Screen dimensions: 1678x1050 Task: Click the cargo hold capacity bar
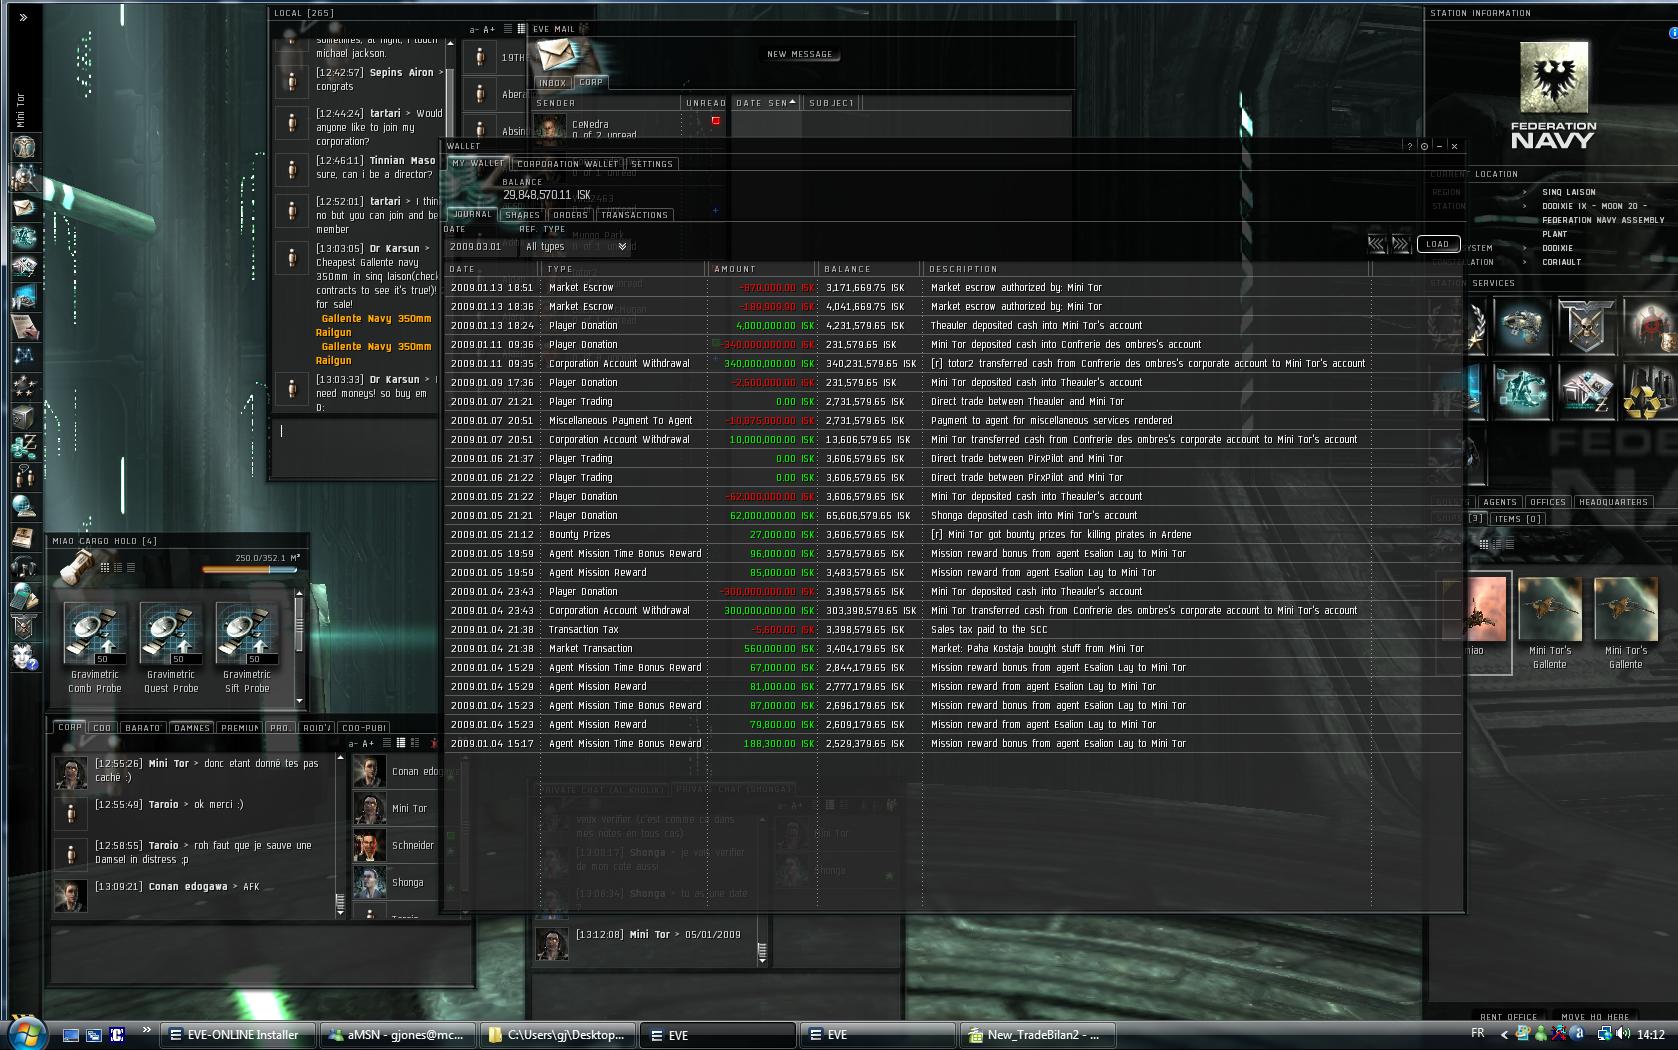249,570
